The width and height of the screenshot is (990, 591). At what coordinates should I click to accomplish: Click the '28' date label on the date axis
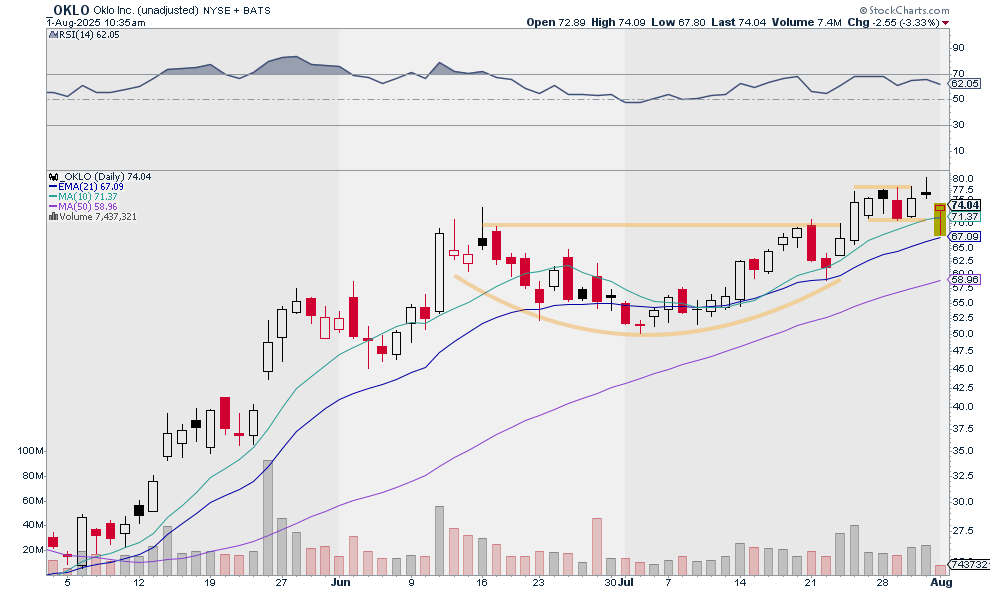point(883,583)
